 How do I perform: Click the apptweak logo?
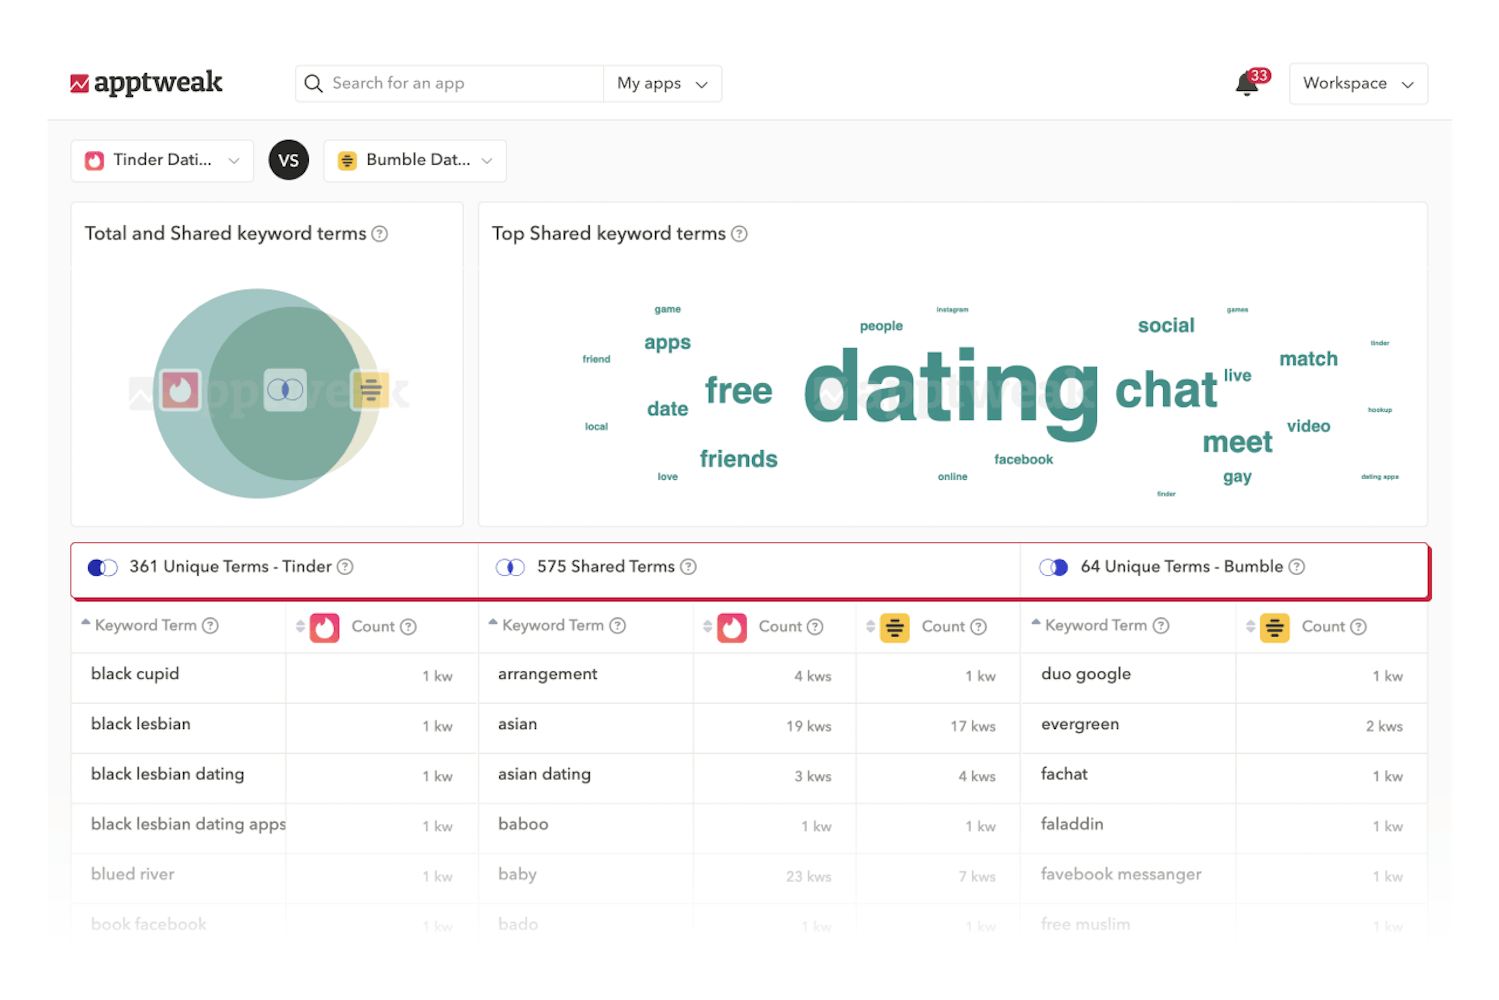click(147, 83)
